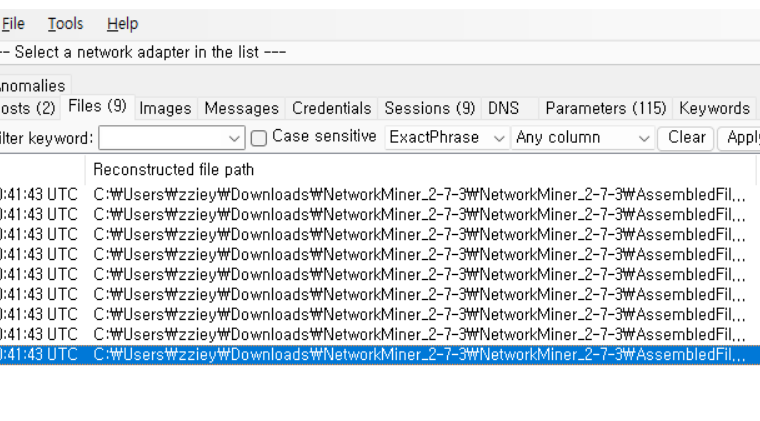Image resolution: width=760 pixels, height=421 pixels.
Task: Expand the filter keyword dropdown arrow
Action: (235, 139)
